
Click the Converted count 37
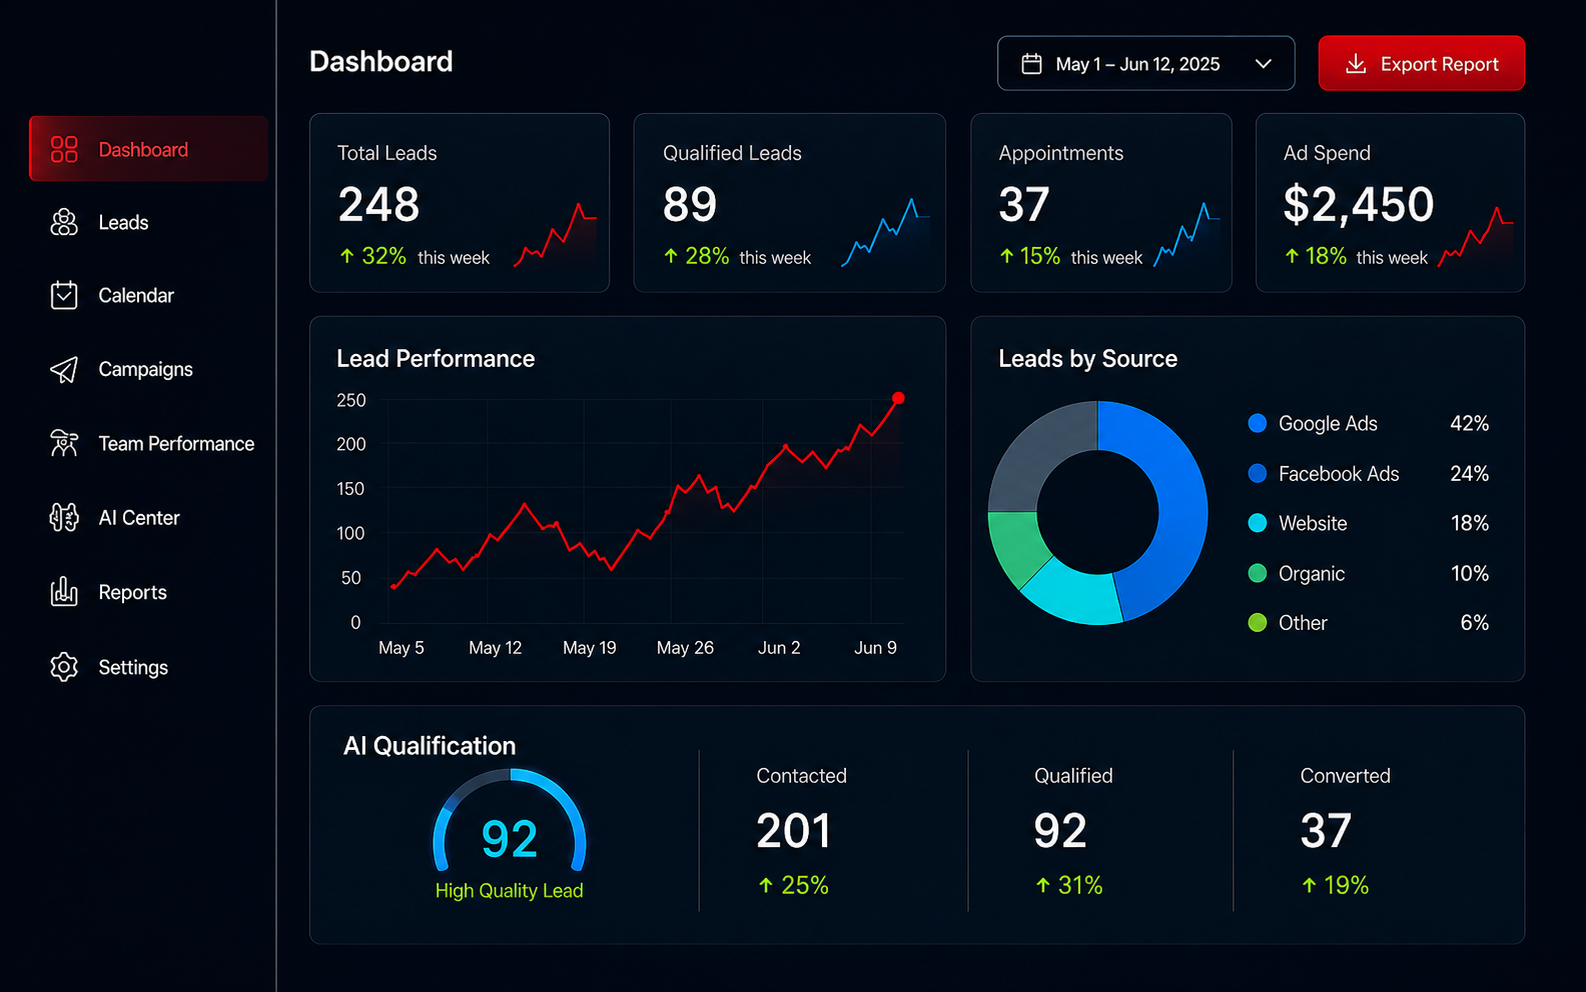pyautogui.click(x=1326, y=831)
